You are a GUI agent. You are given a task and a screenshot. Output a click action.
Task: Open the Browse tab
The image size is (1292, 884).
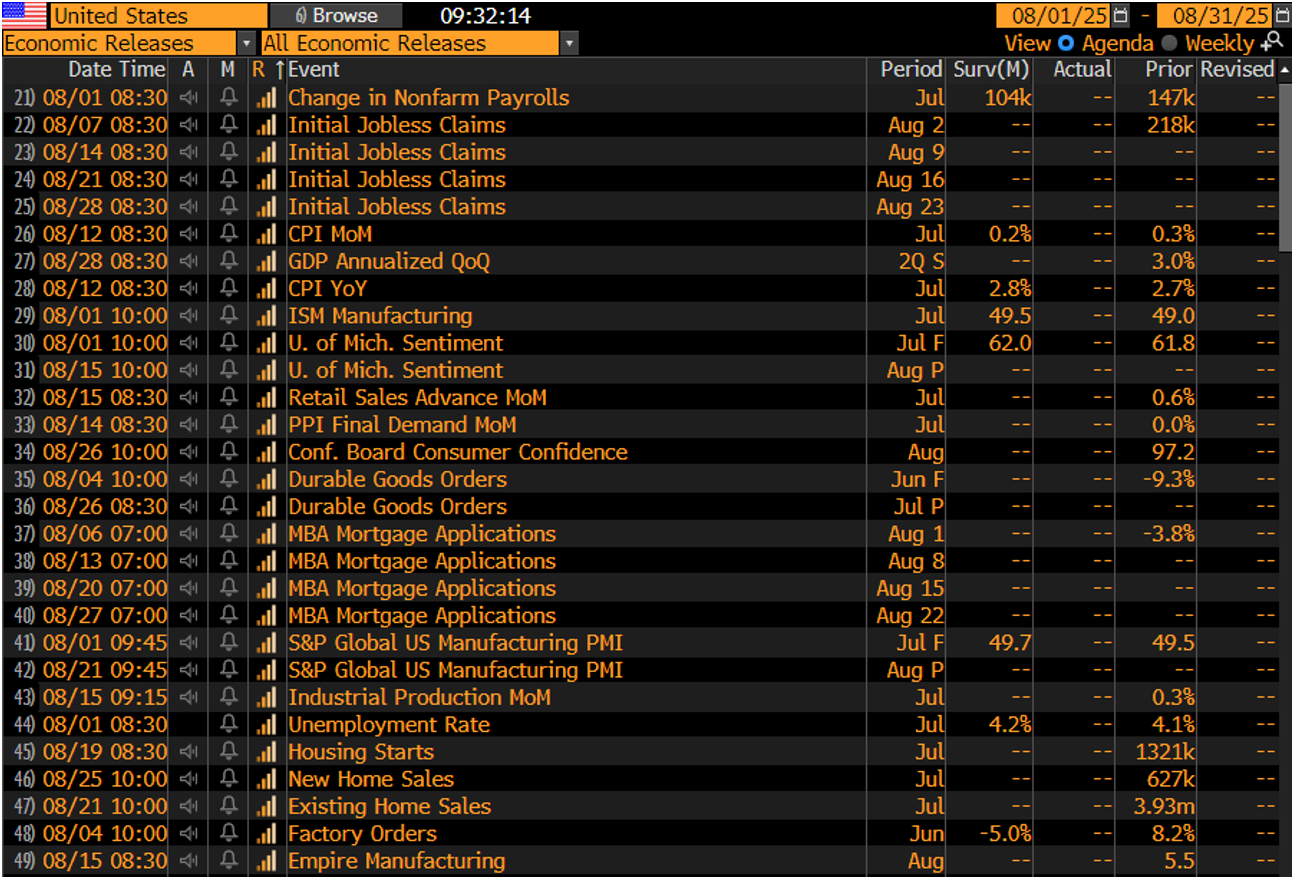click(x=336, y=16)
